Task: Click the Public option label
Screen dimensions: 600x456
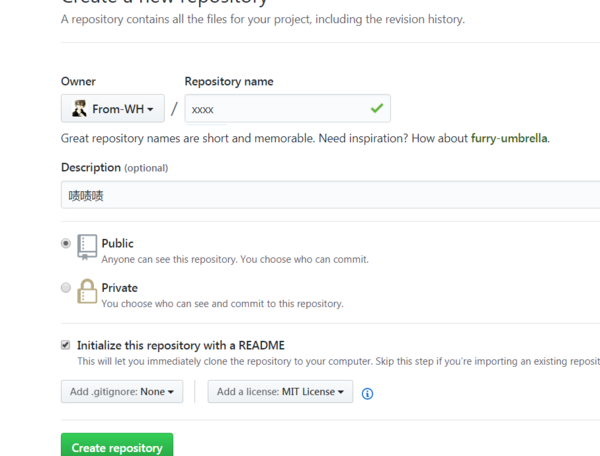Action: coord(117,243)
